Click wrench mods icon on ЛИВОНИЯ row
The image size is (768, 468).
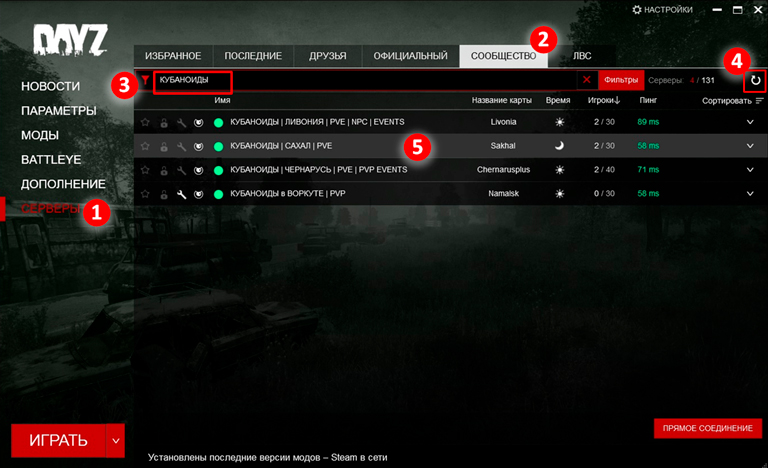(x=181, y=123)
